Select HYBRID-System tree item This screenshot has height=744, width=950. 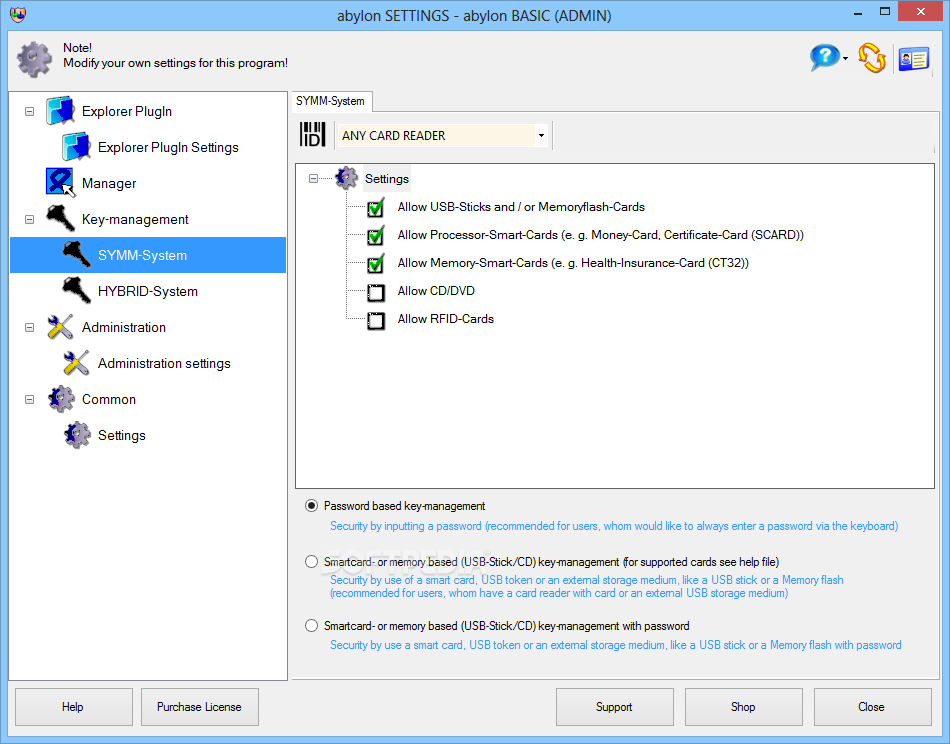click(148, 291)
